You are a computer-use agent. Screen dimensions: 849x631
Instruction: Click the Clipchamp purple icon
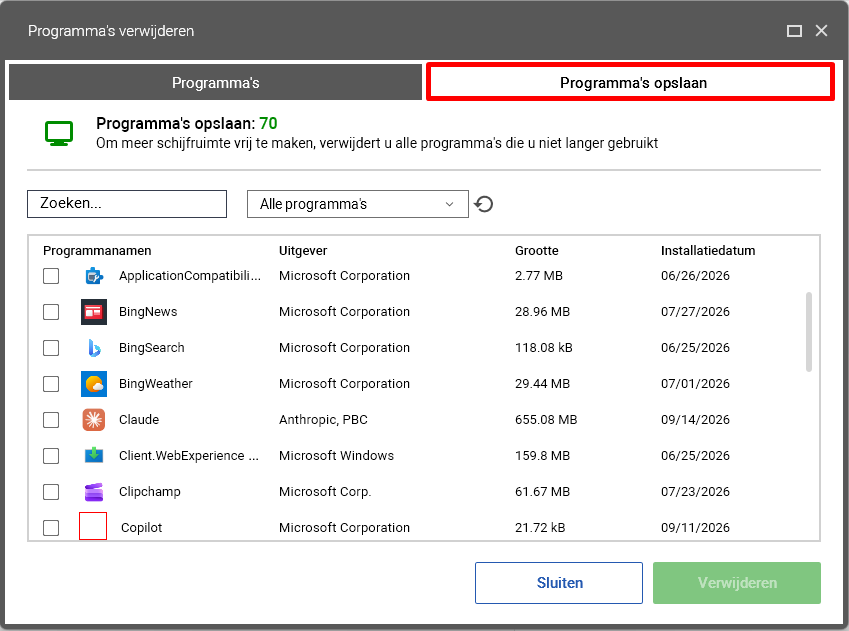tap(94, 492)
